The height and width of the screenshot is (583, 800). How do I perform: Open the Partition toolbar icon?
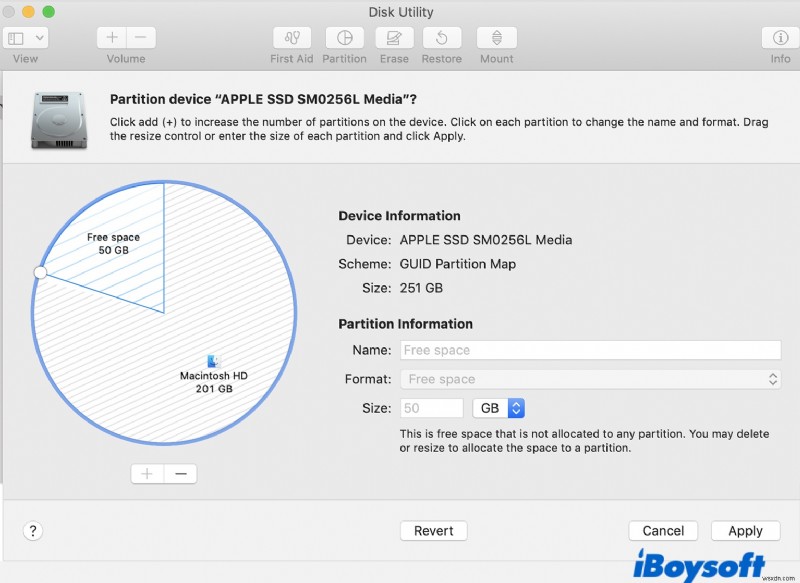(345, 38)
